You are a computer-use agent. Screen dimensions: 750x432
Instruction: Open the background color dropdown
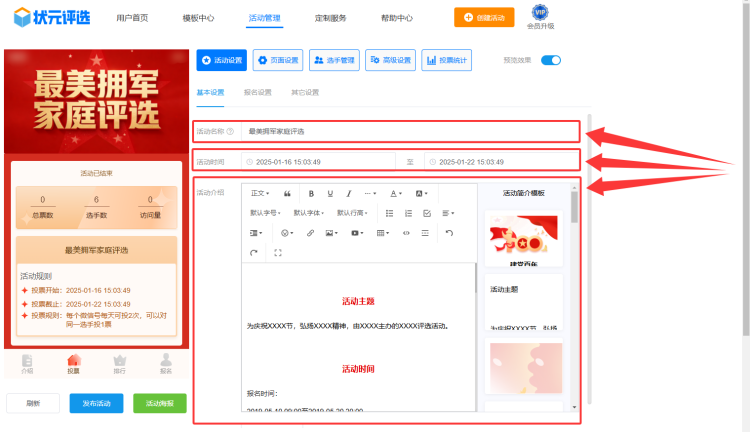coord(421,193)
